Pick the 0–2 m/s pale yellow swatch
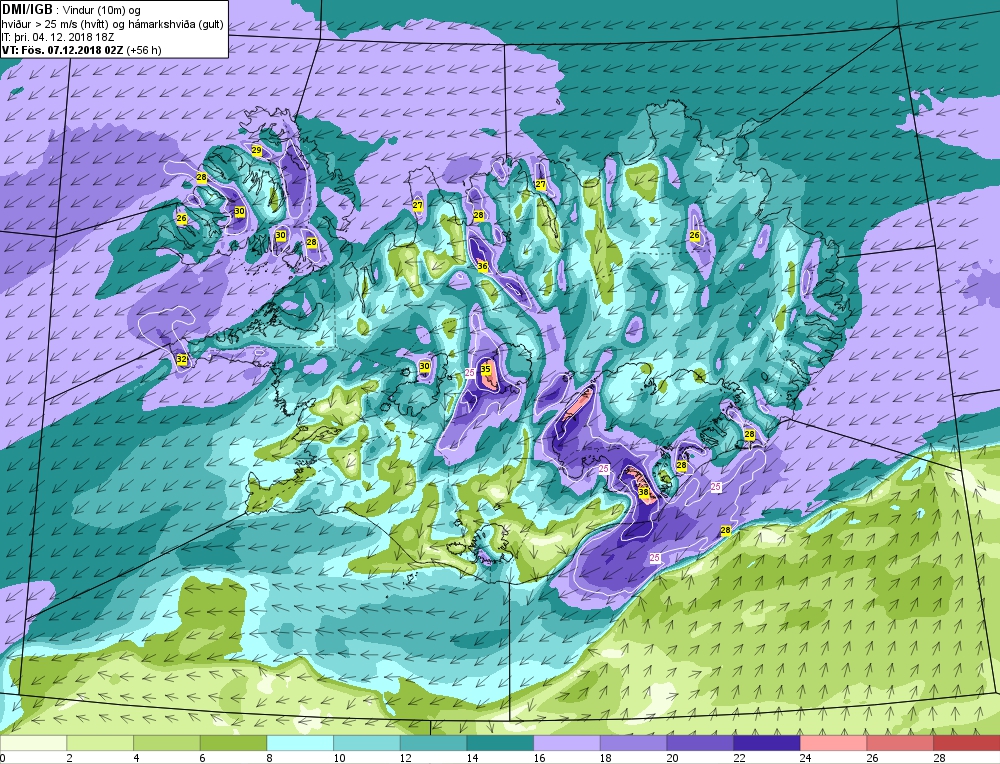Viewport: 1000px width, 764px height. (33, 743)
